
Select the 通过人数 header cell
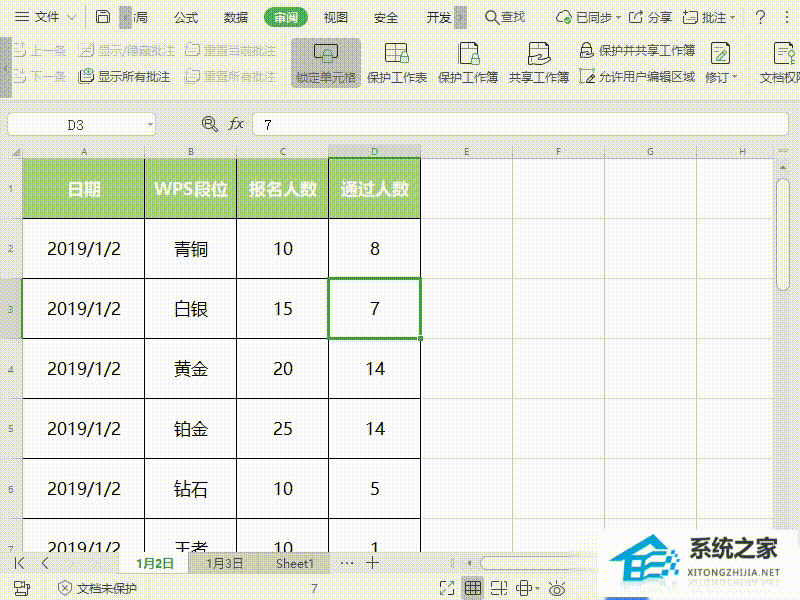pyautogui.click(x=374, y=189)
